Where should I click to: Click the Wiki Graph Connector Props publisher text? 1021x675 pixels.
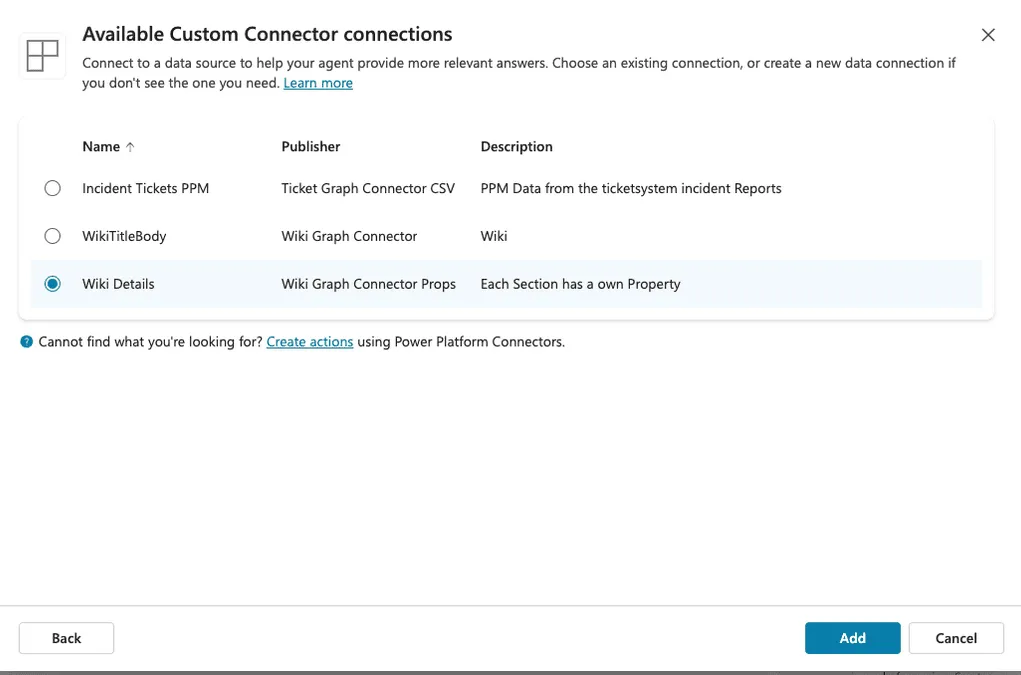tap(368, 283)
